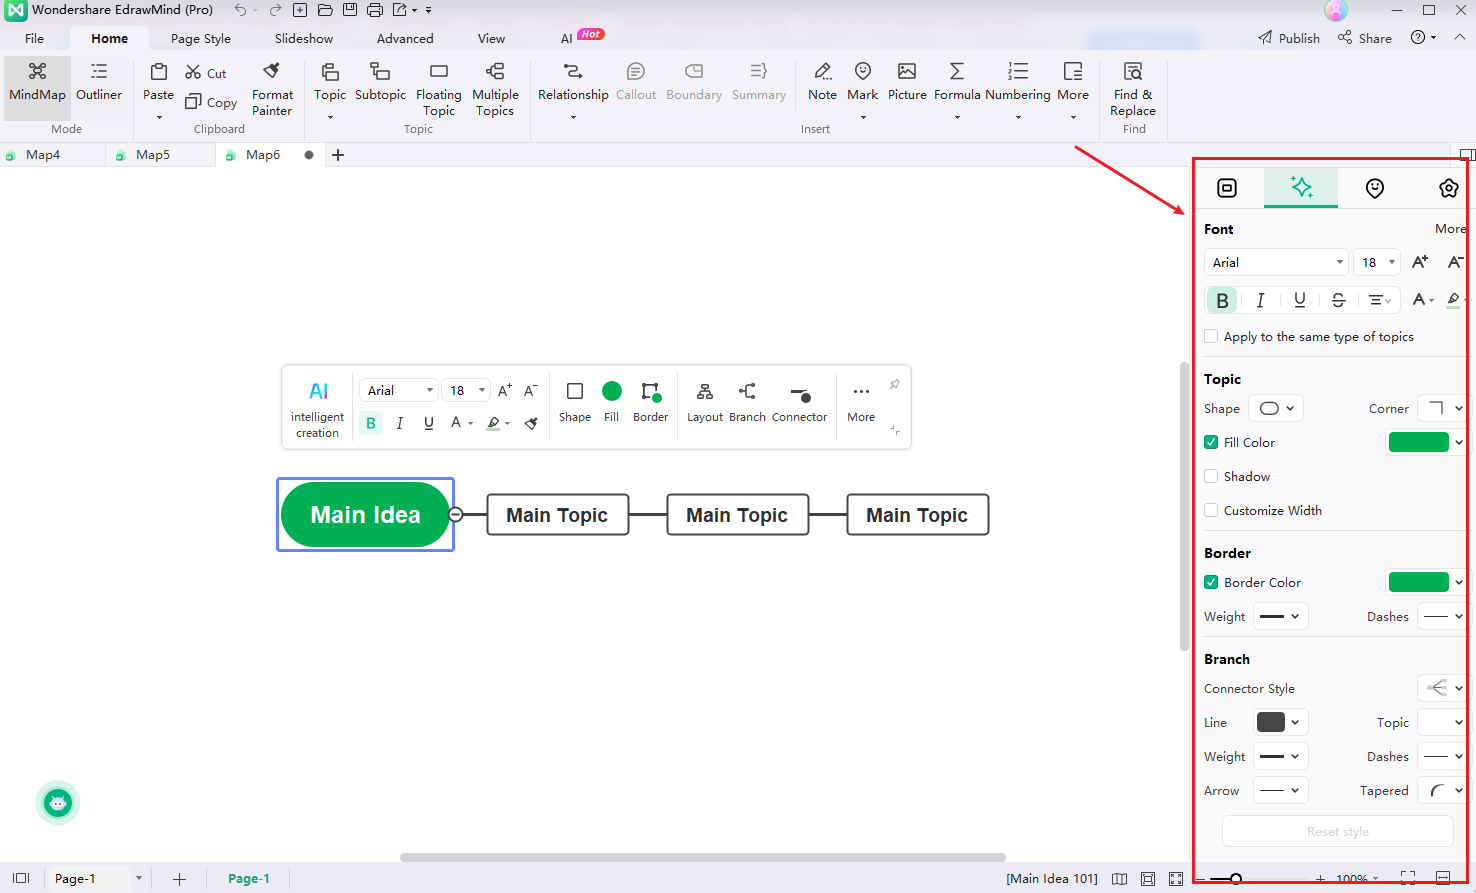Open the topic Shape dropdown in right panel
The image size is (1476, 893).
tap(1276, 408)
